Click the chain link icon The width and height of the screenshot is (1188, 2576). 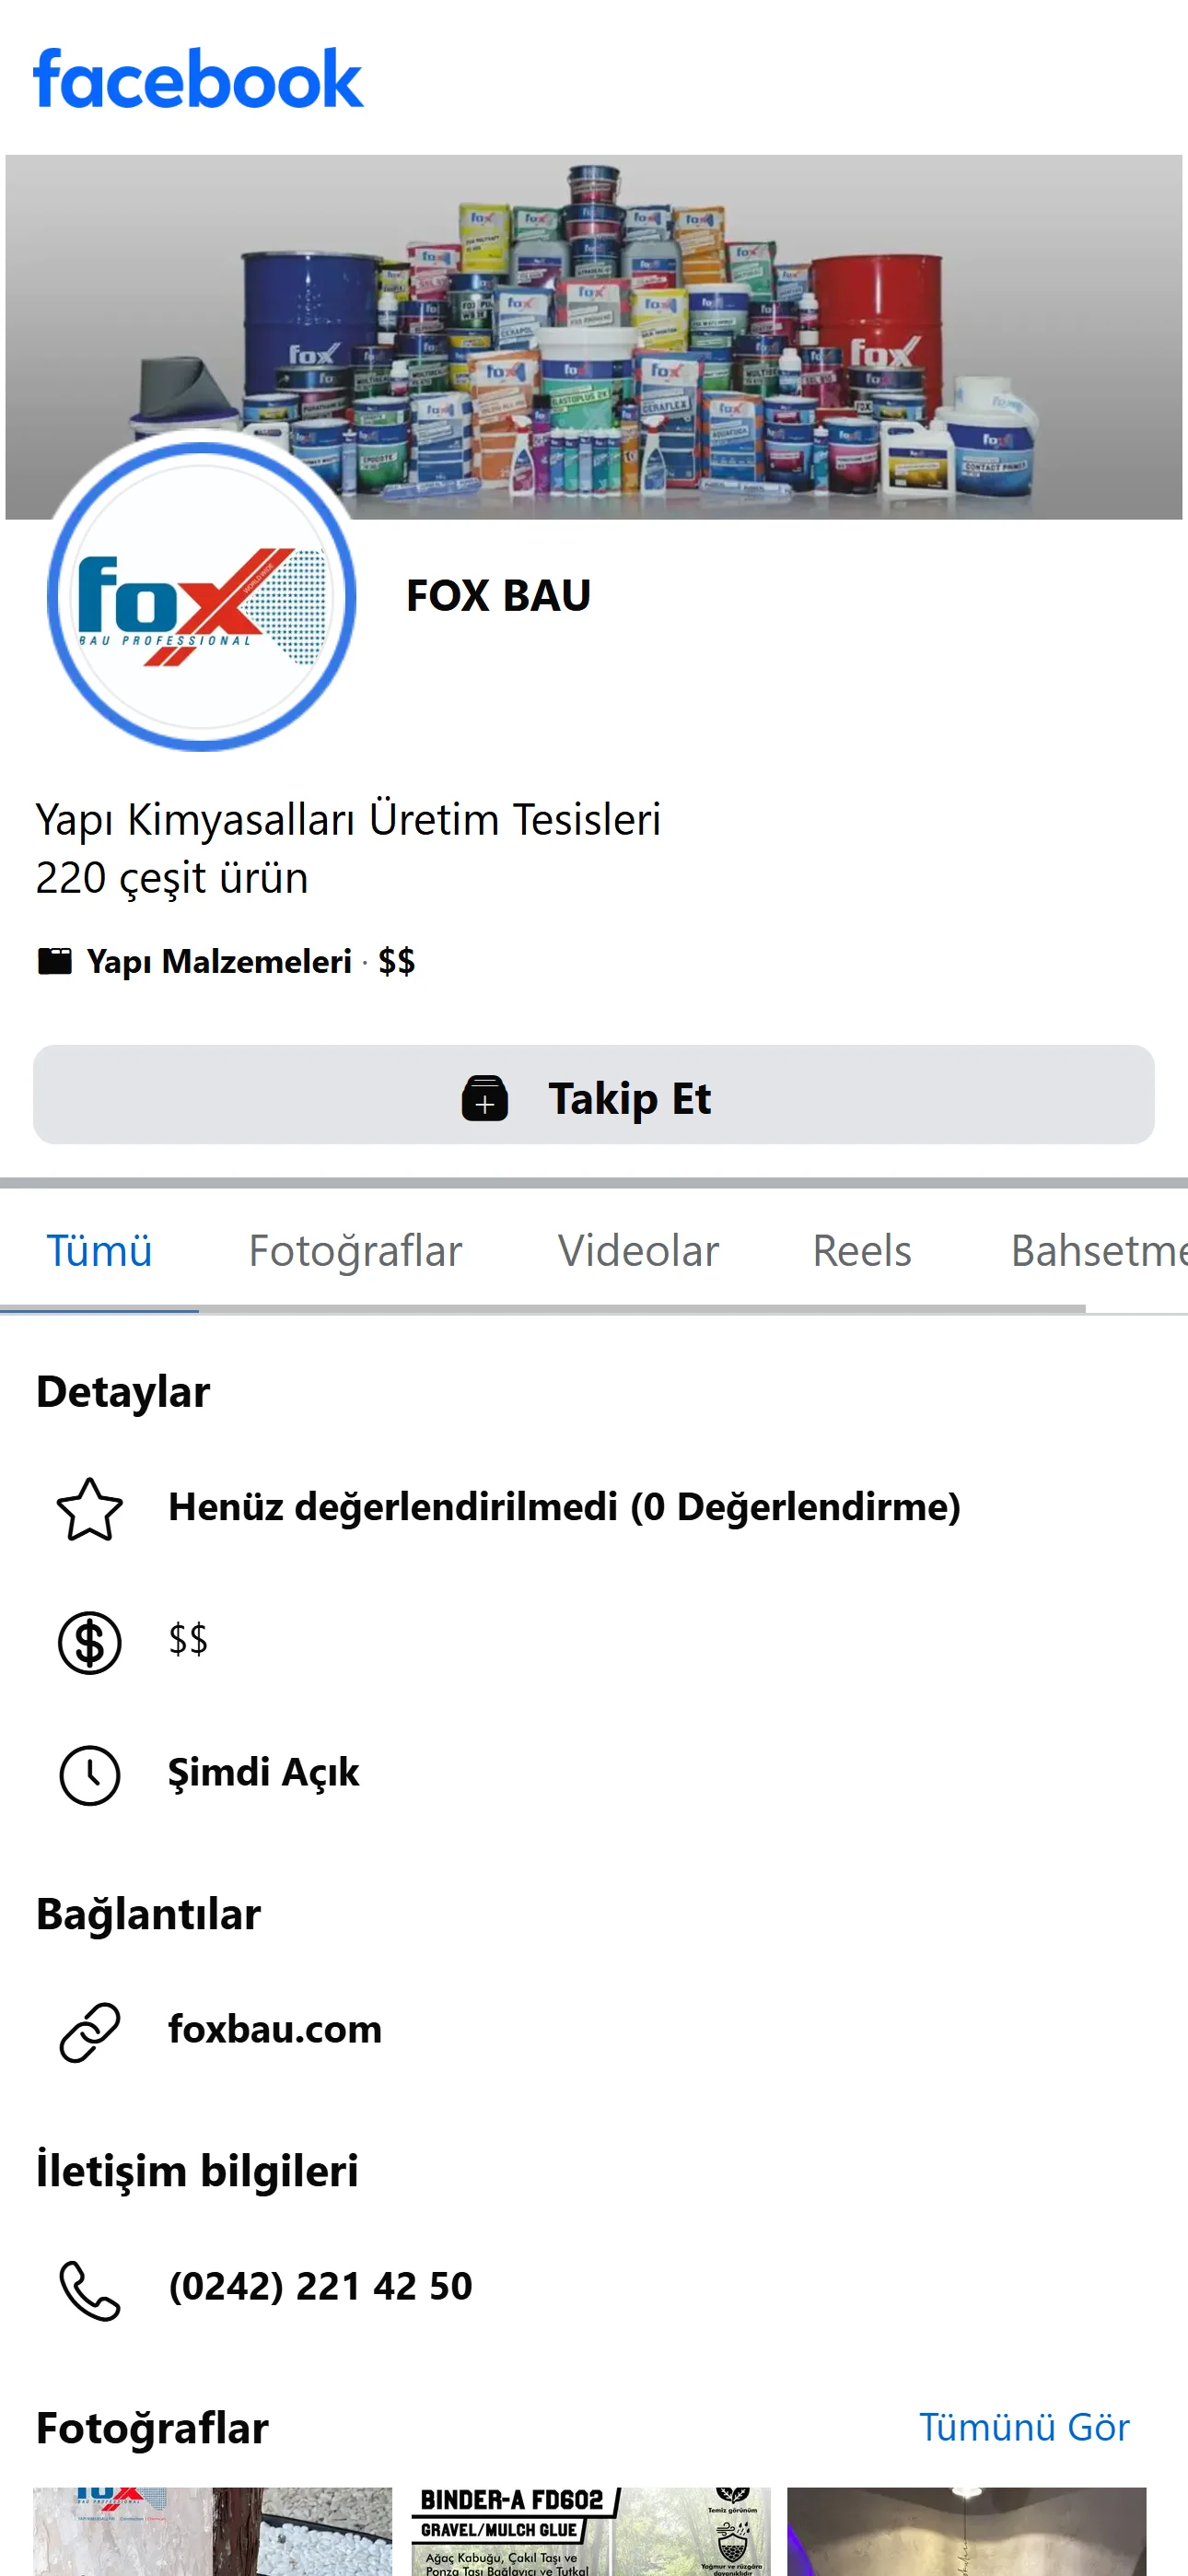[x=90, y=2031]
